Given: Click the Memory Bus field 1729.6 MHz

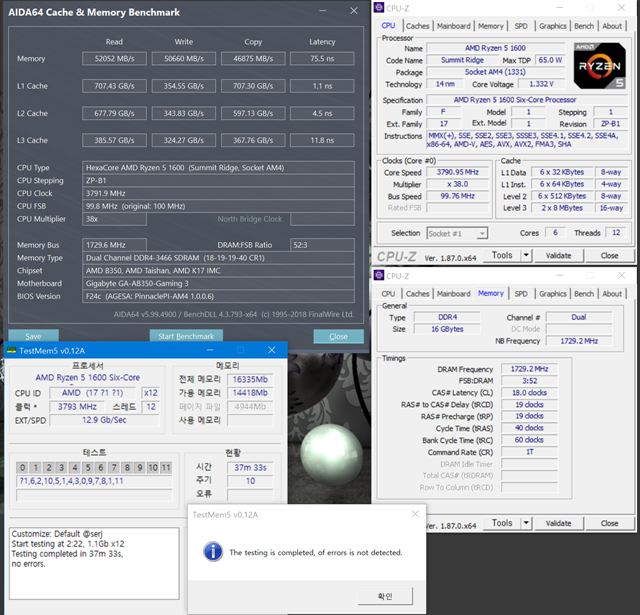Looking at the screenshot, I should click(114, 245).
